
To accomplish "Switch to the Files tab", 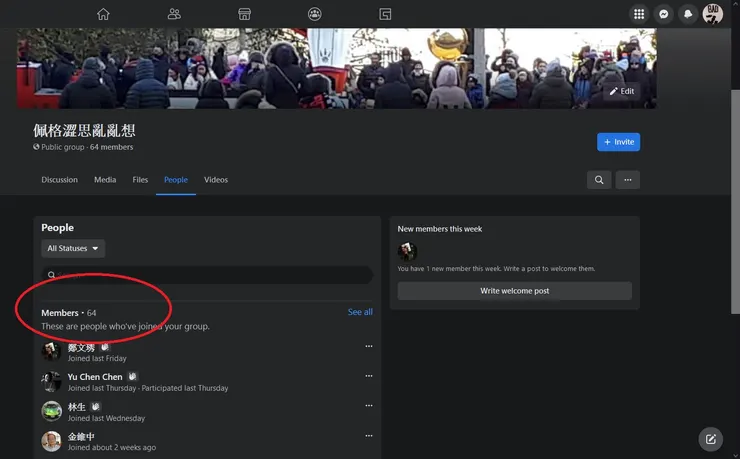I will click(x=140, y=180).
